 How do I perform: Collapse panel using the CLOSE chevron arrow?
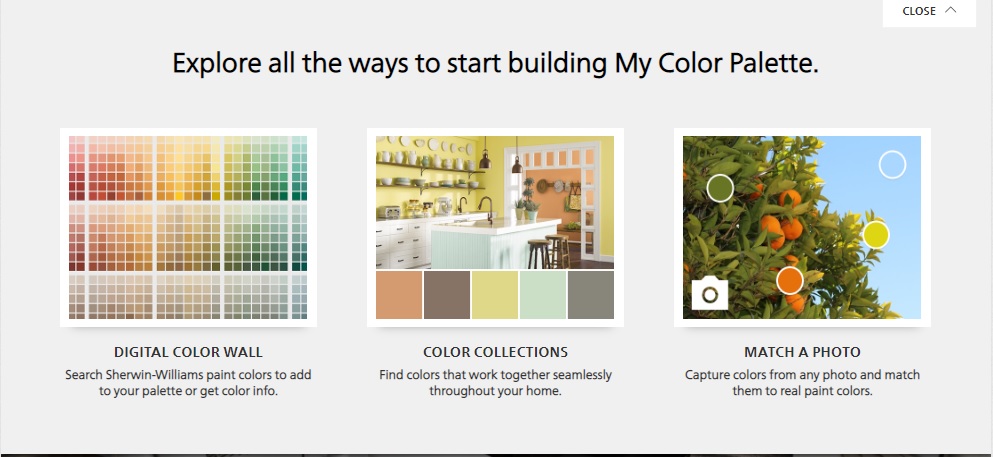click(951, 10)
